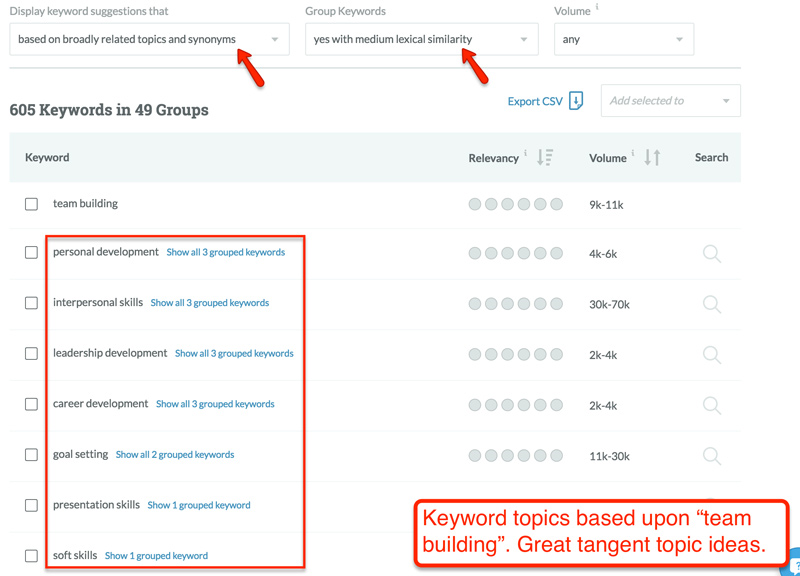Select the goal setting keyword text

point(80,454)
